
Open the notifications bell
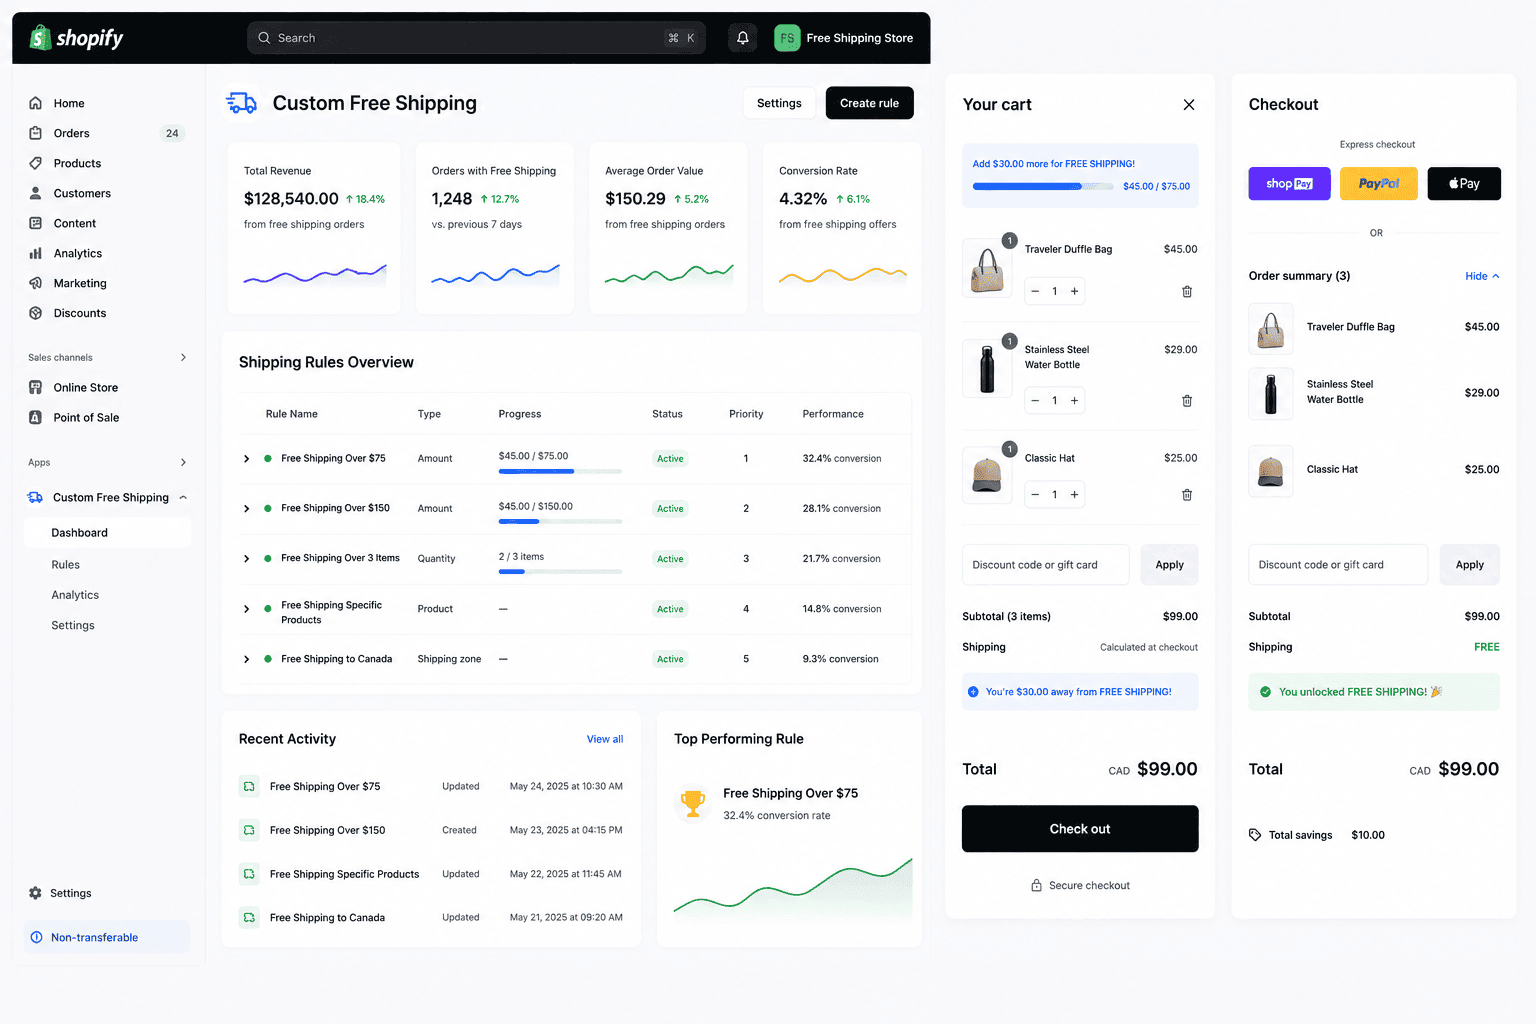(743, 38)
